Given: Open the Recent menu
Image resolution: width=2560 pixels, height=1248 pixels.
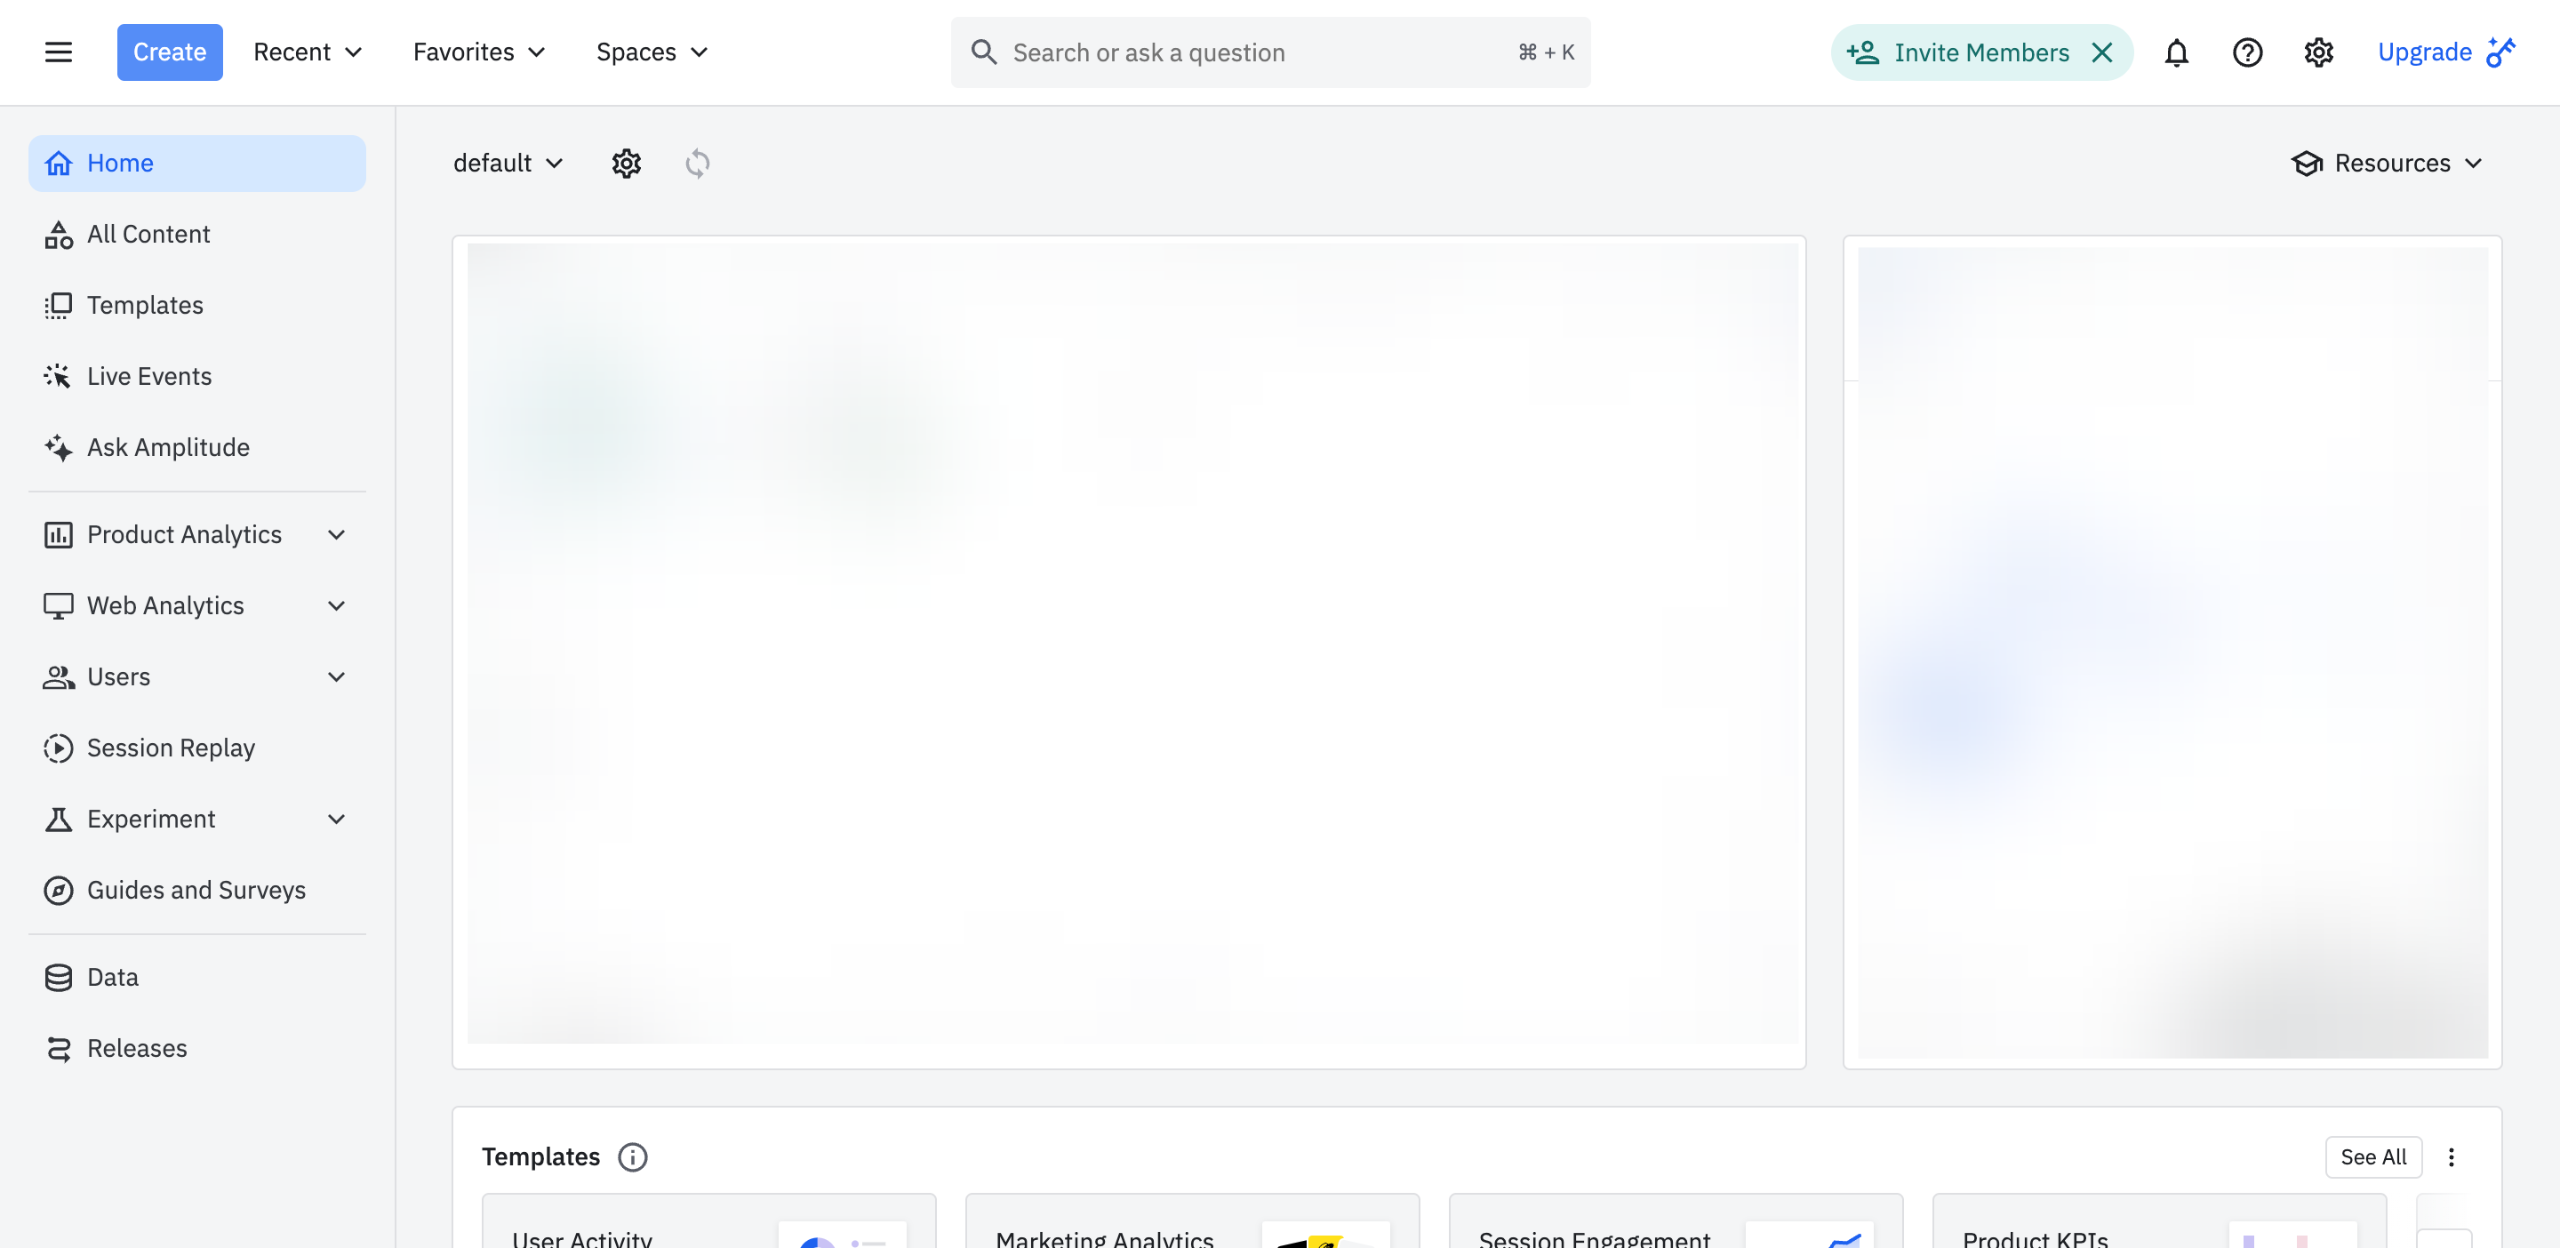Looking at the screenshot, I should tap(307, 52).
